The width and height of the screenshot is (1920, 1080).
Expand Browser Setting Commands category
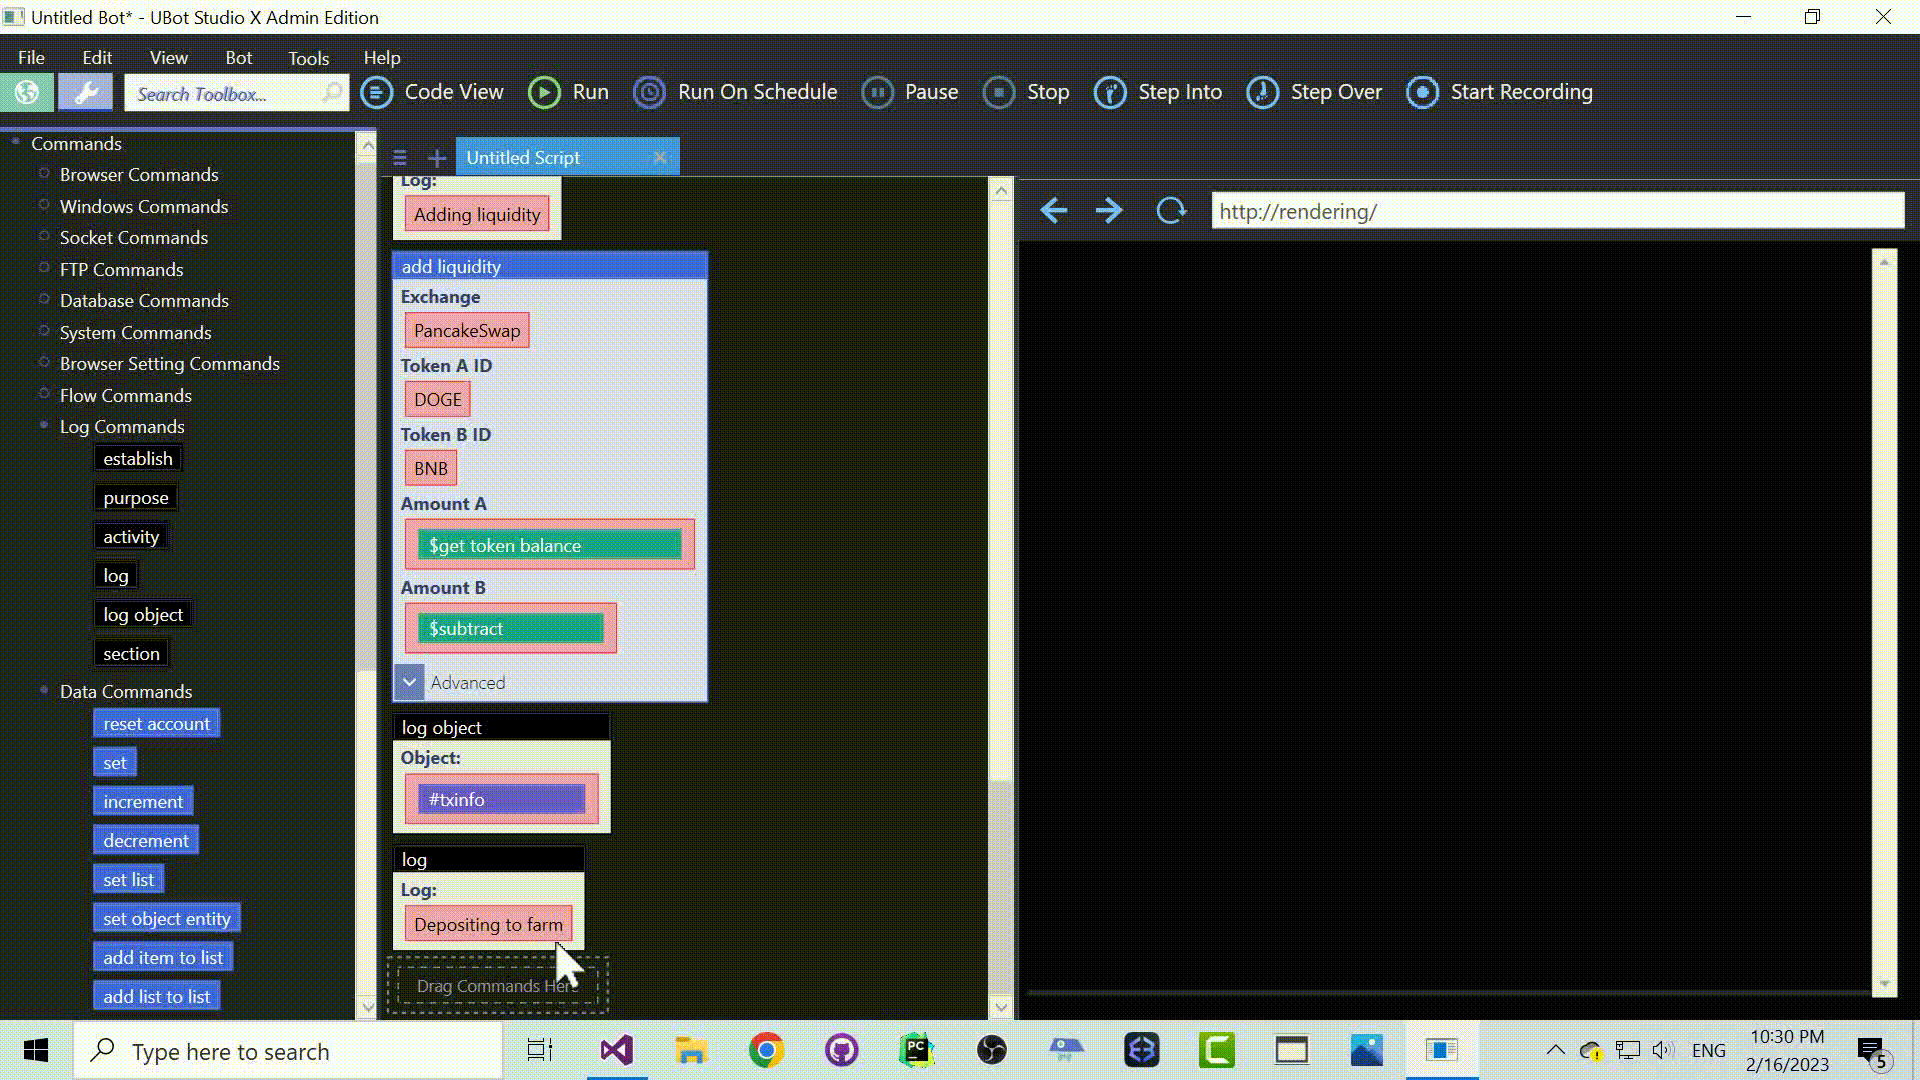click(x=44, y=363)
